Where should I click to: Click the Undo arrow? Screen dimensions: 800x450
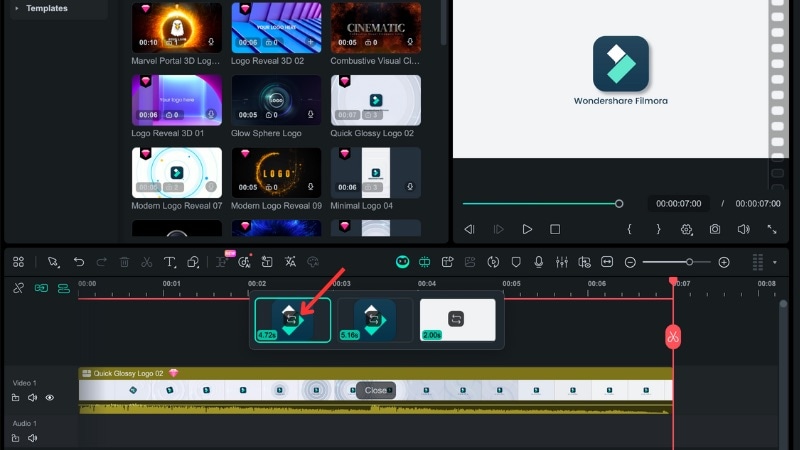pos(79,262)
